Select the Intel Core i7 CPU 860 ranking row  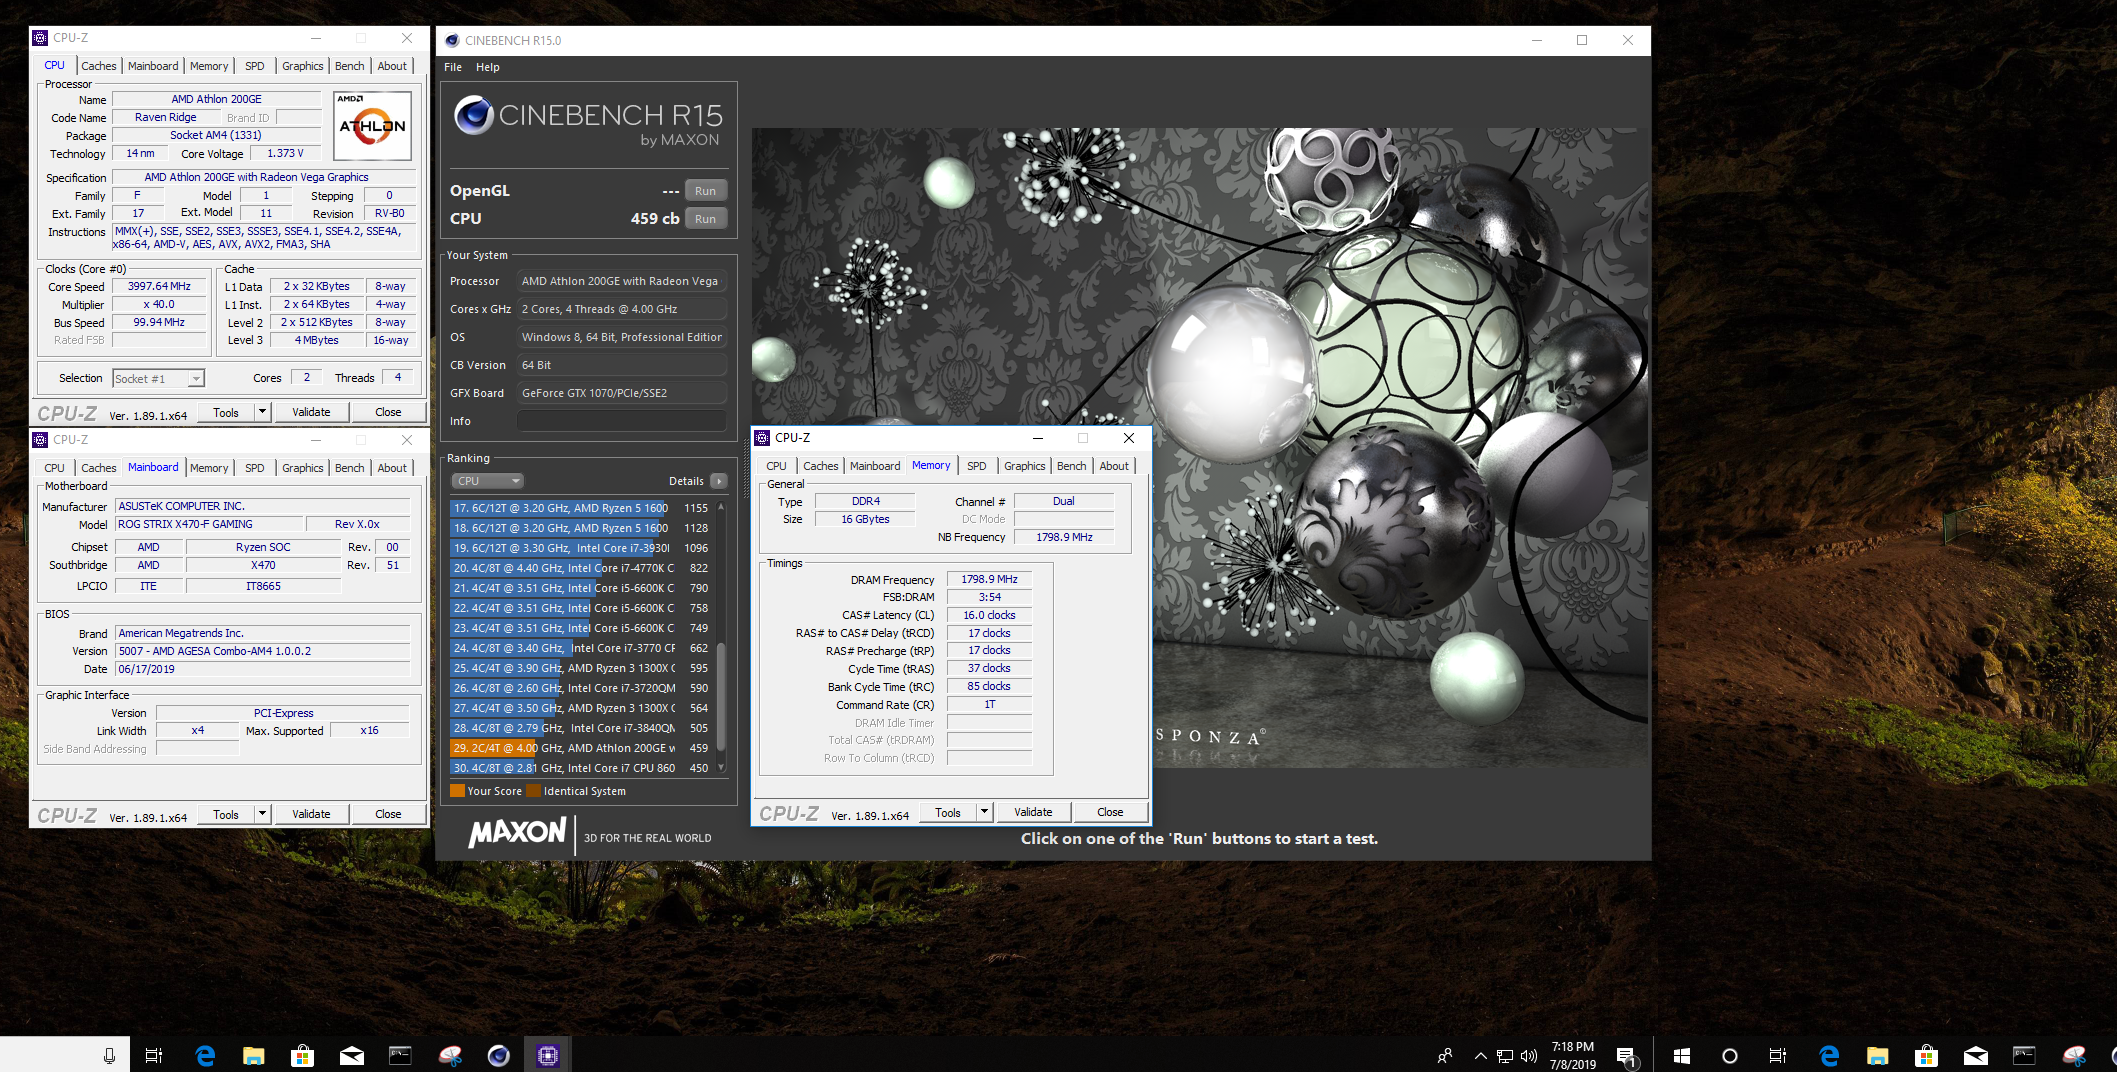click(x=581, y=768)
